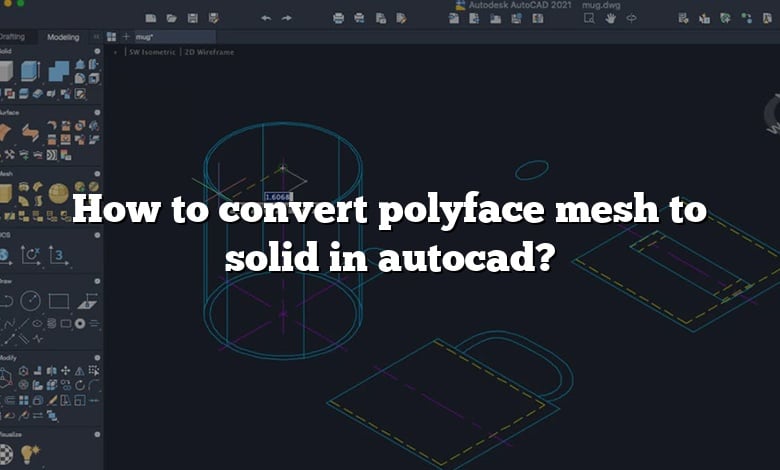Select the Orbit tool in top toolbar
This screenshot has height=470, width=780.
(x=631, y=18)
